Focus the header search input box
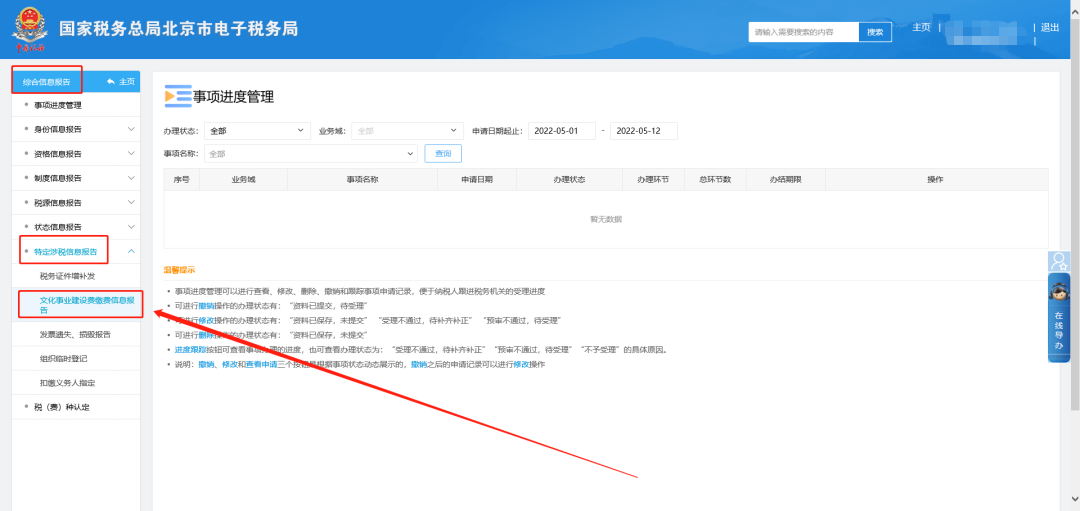 click(x=803, y=32)
